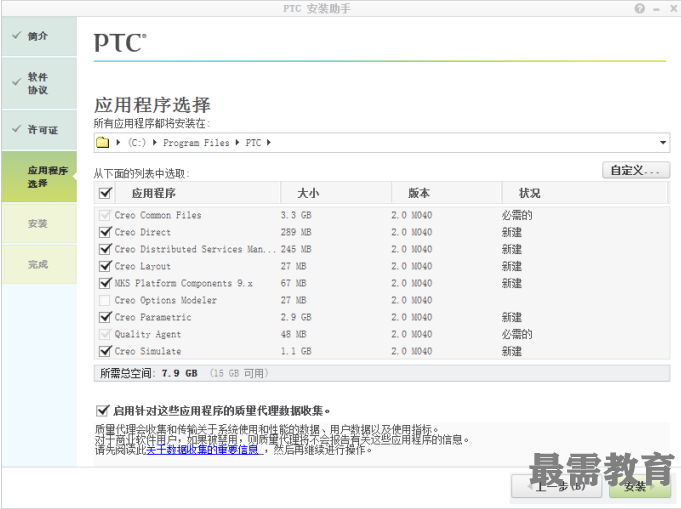Expand the arrow after the folder icon

(118, 142)
